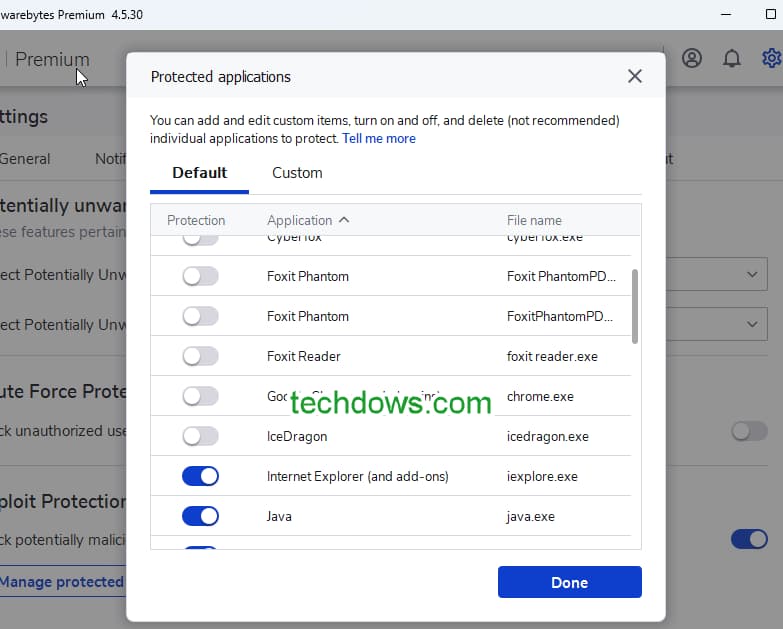
Task: Expand first Potentially Unwanted dropdown
Action: [717, 274]
